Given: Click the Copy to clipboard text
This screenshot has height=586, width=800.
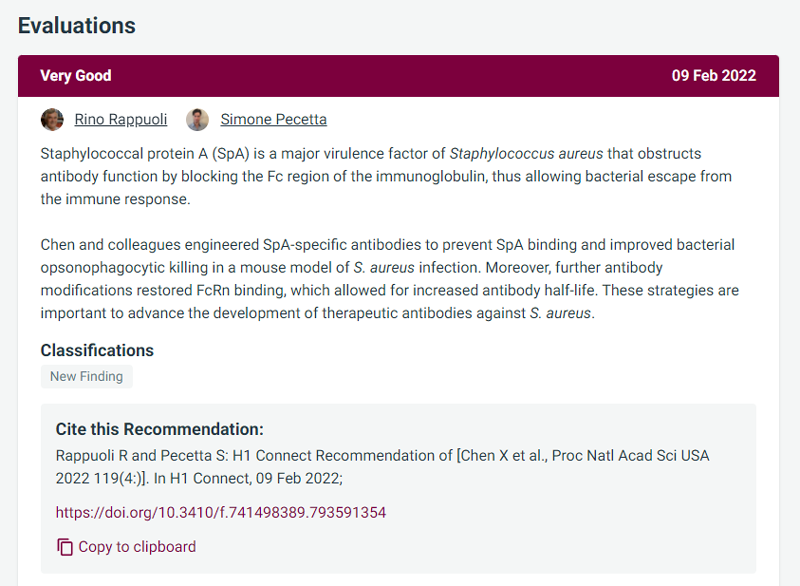Looking at the screenshot, I should (x=137, y=547).
